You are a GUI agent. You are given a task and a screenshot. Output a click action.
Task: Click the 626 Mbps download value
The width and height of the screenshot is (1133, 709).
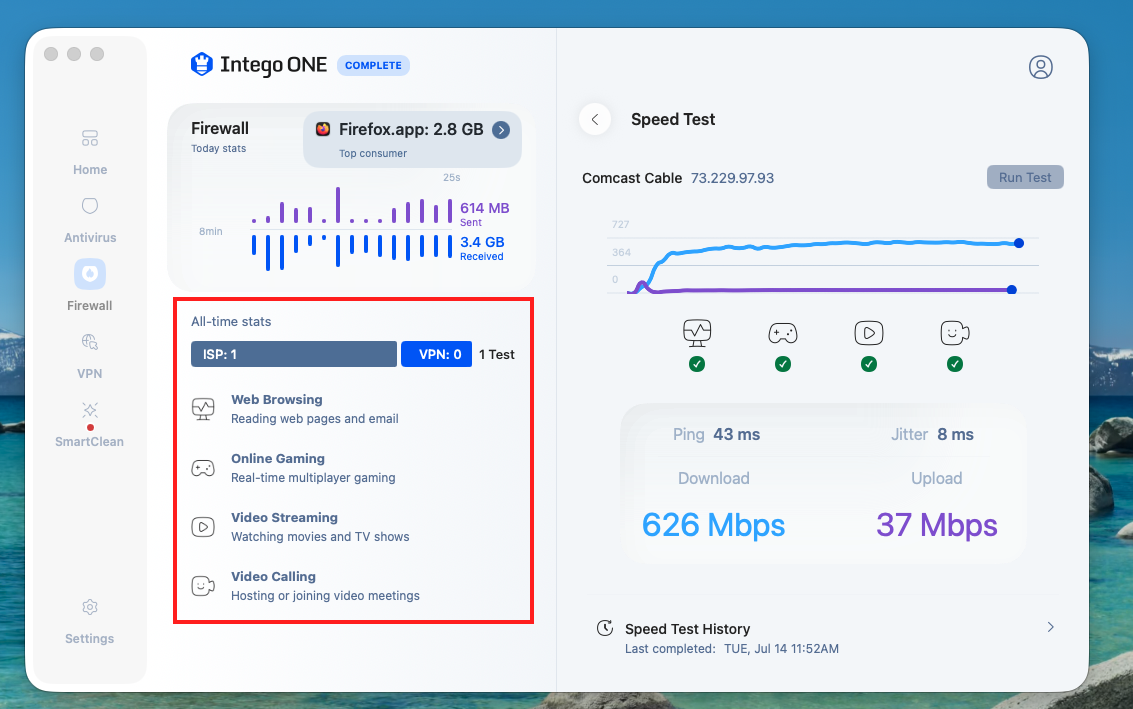pos(713,525)
